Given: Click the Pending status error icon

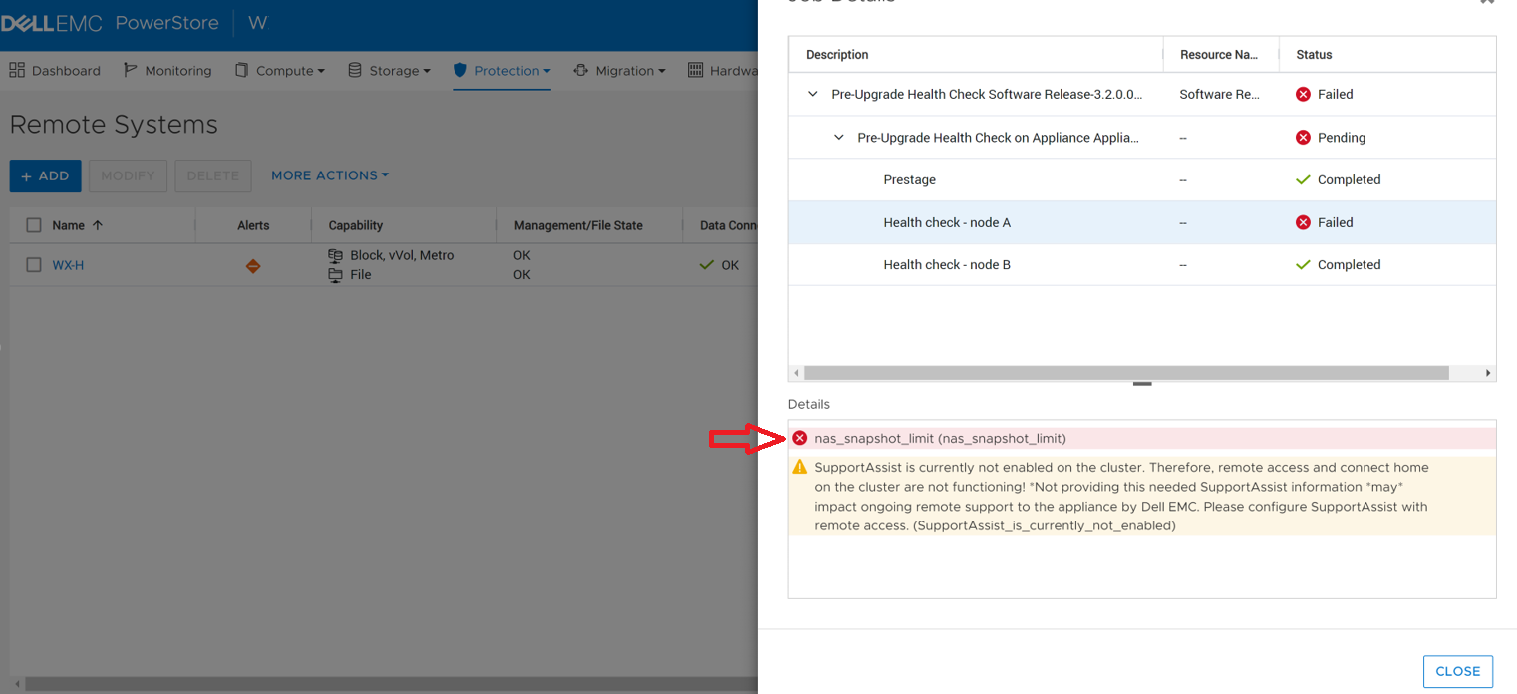Looking at the screenshot, I should [x=1303, y=138].
